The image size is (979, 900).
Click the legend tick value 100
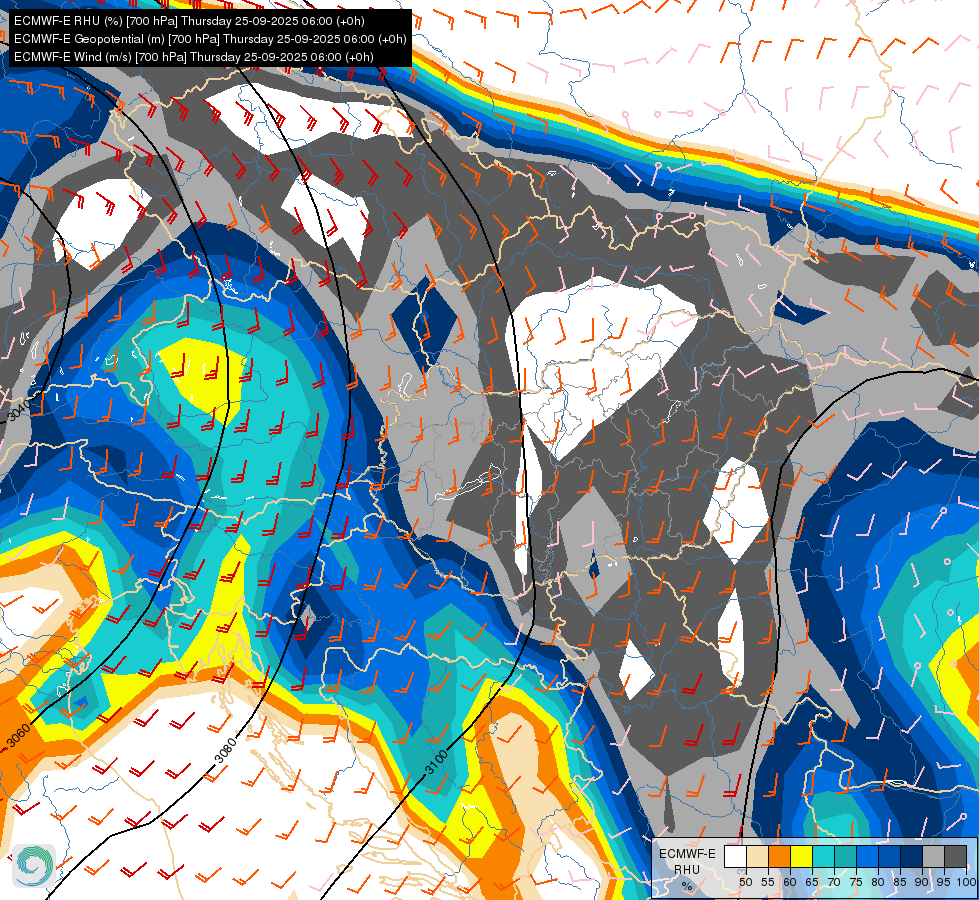pos(966,882)
